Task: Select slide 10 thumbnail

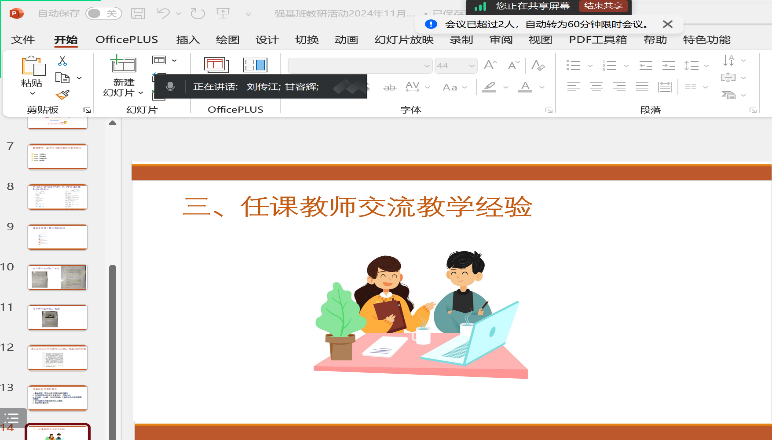Action: coord(57,277)
